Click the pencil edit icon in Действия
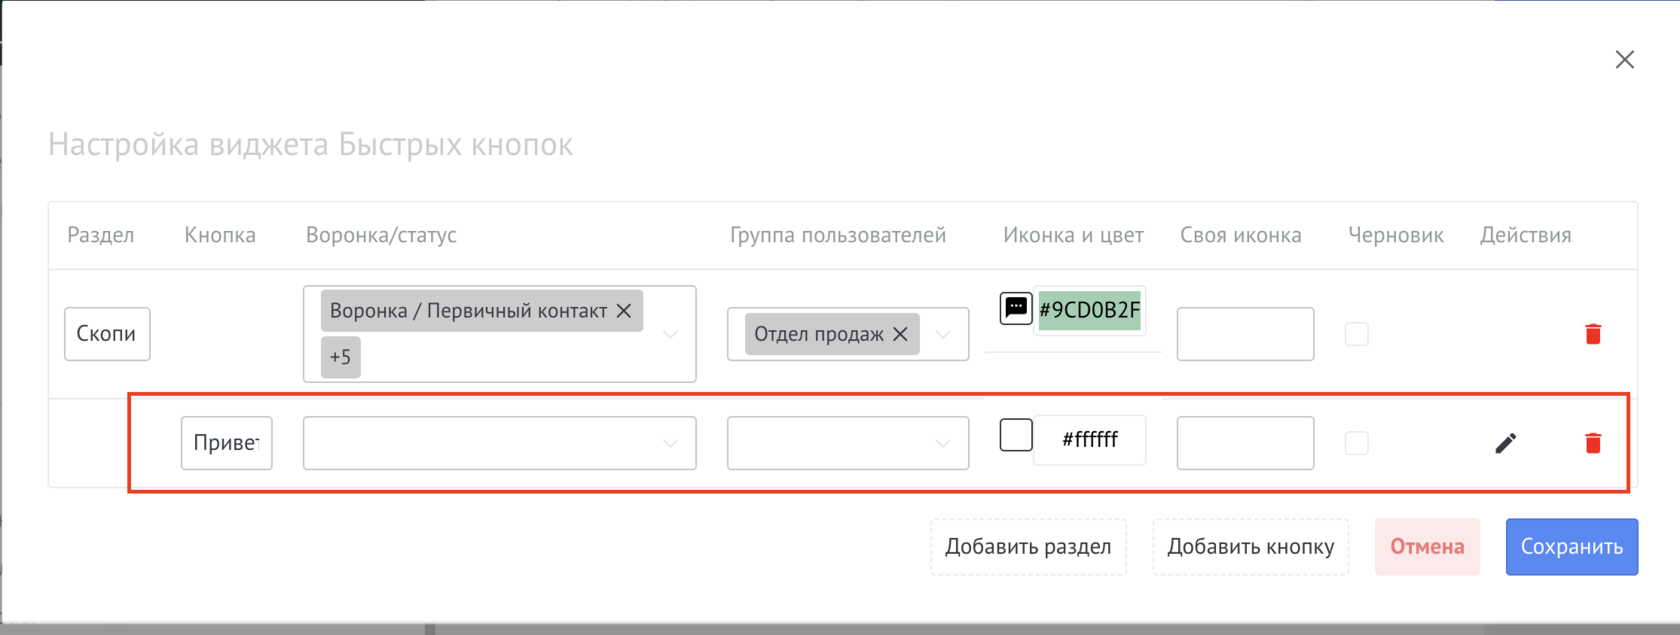Screen dimensions: 1680x635 pos(1505,443)
